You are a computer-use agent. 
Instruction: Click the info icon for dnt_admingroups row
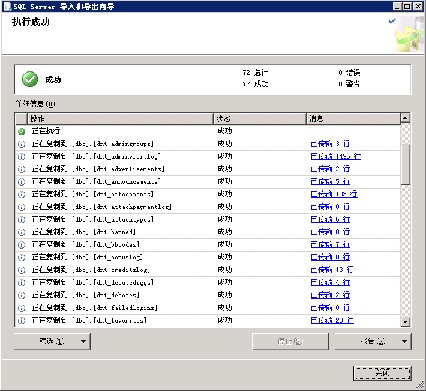pyautogui.click(x=22, y=144)
